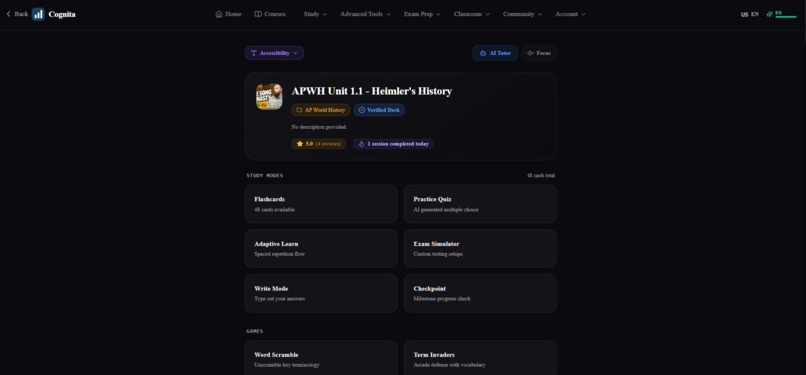The width and height of the screenshot is (806, 375).
Task: Open the Checkpoint progress check
Action: [x=480, y=293]
